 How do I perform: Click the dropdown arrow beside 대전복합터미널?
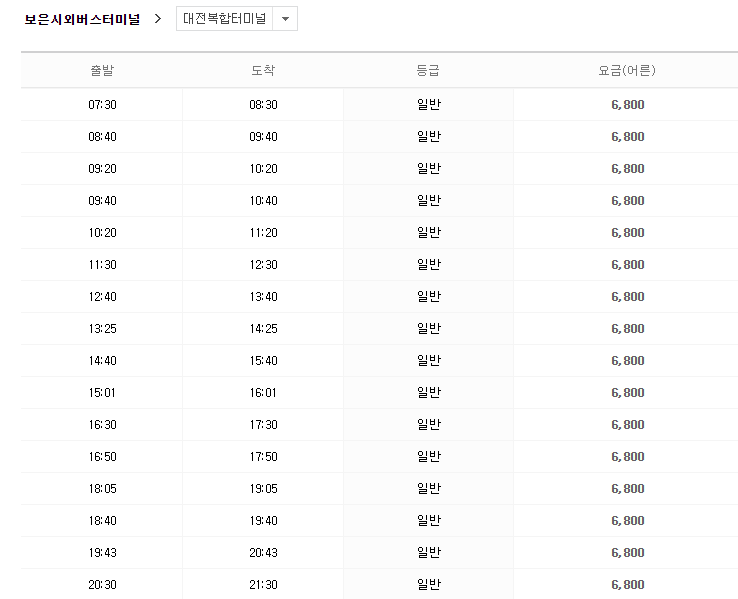coord(285,19)
